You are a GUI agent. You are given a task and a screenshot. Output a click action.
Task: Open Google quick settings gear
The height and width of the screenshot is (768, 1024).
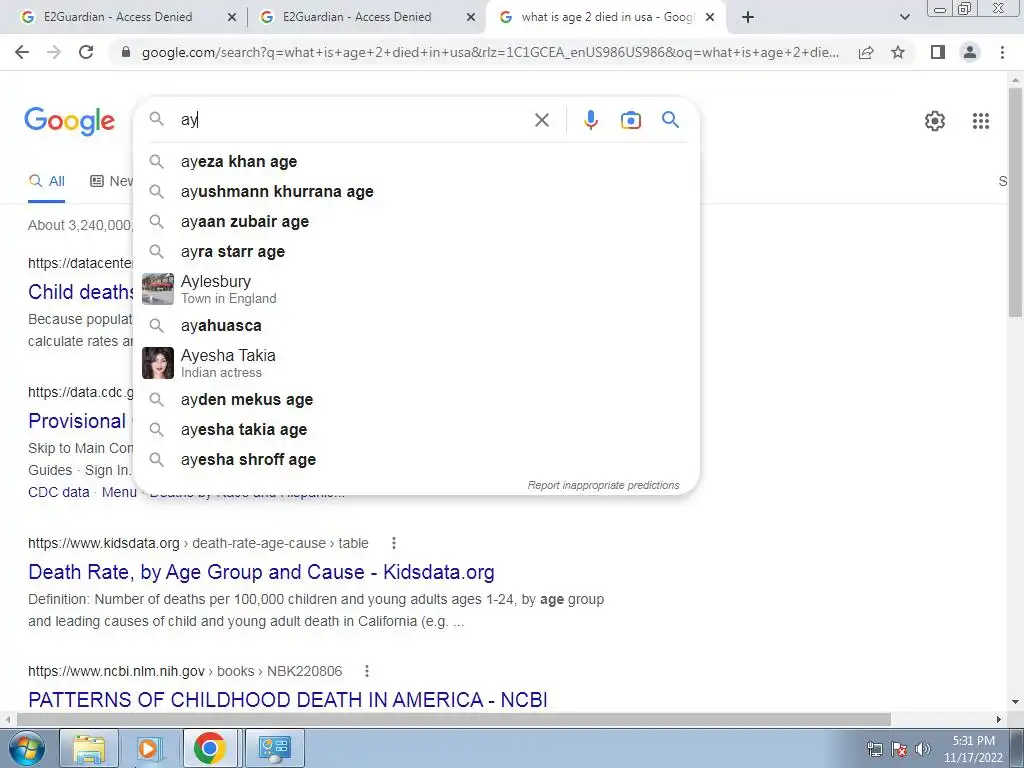[x=935, y=121]
